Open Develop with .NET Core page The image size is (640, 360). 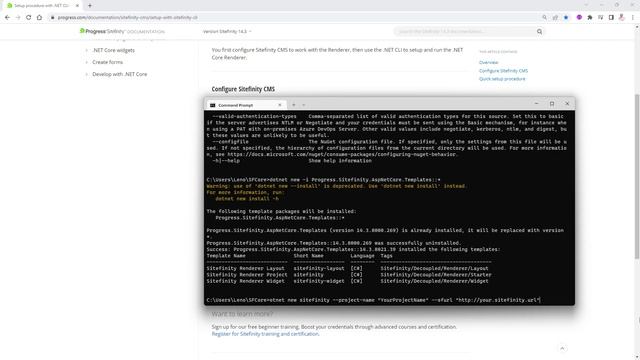pyautogui.click(x=120, y=74)
